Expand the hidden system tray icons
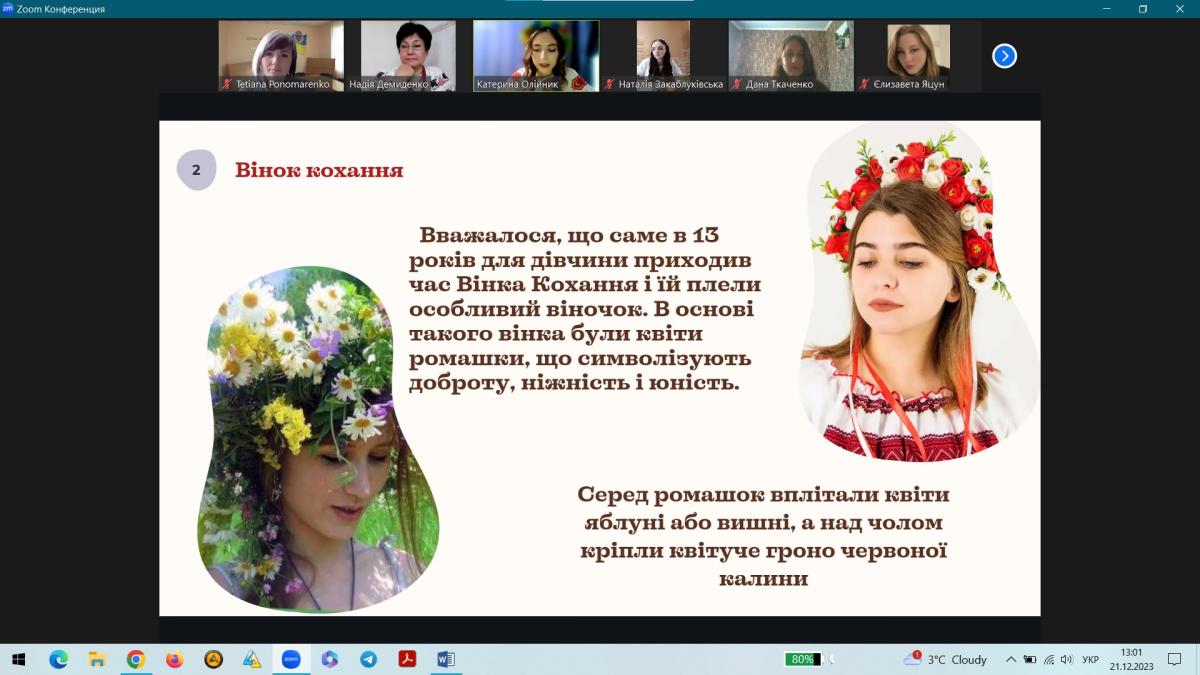Image resolution: width=1200 pixels, height=675 pixels. 1011,659
